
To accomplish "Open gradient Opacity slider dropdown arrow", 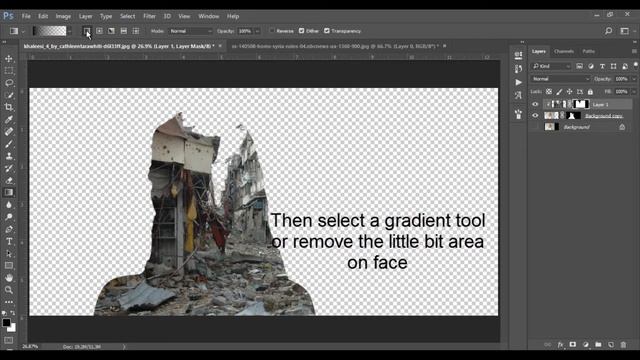I will click(x=257, y=31).
